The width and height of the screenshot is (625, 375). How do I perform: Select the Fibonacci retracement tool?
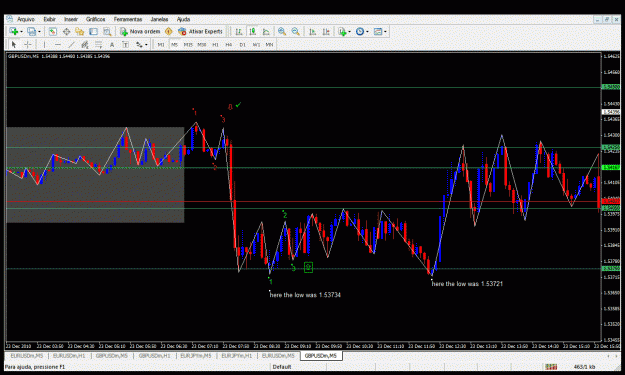pyautogui.click(x=98, y=45)
